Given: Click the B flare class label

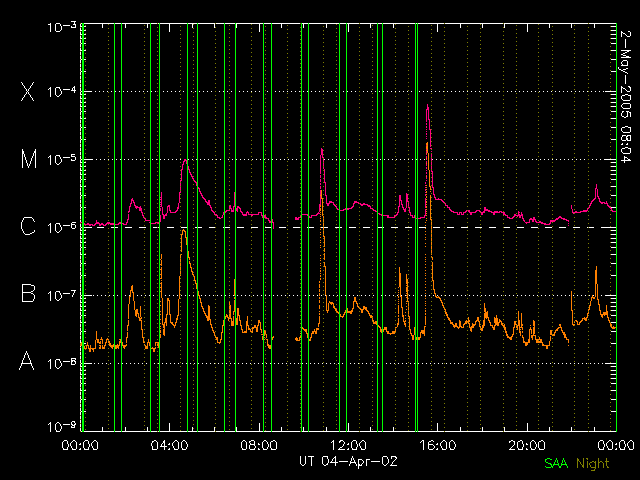Looking at the screenshot, I should [28, 293].
